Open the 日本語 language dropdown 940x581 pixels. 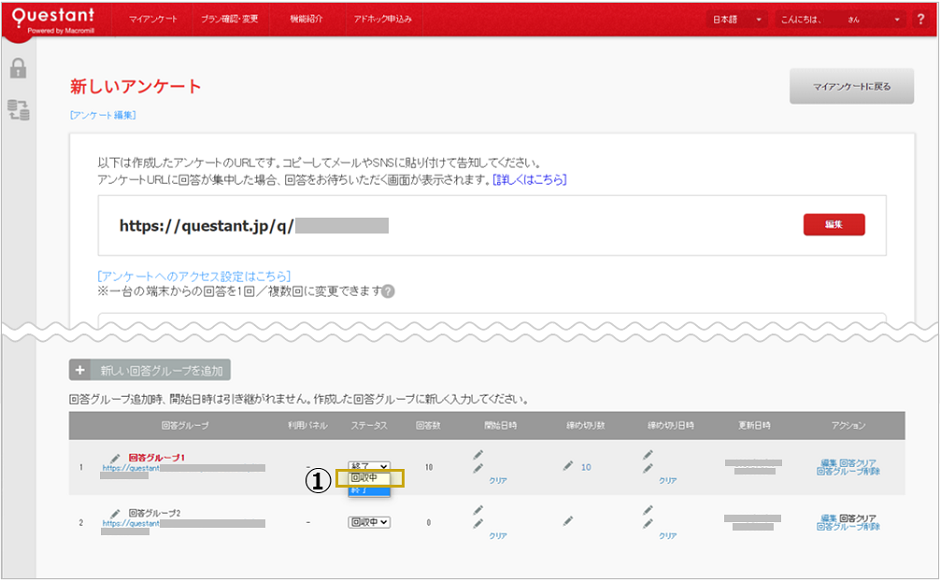pos(737,19)
